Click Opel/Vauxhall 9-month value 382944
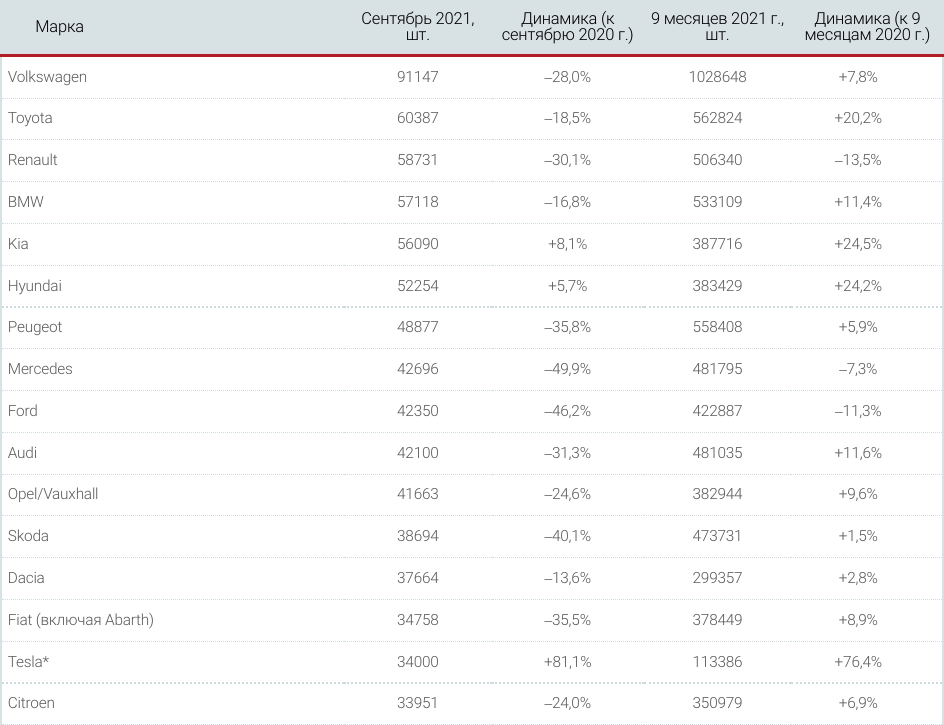Screen dimensions: 944x725 click(x=717, y=494)
